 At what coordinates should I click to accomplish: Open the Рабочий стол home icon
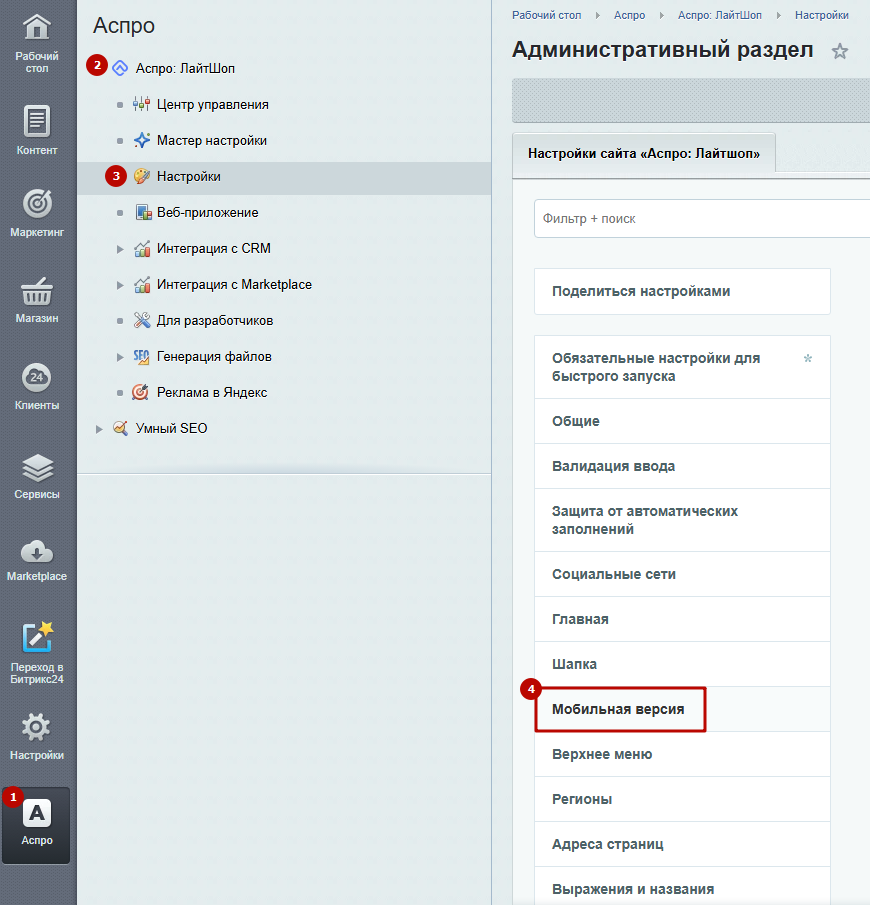(36, 28)
